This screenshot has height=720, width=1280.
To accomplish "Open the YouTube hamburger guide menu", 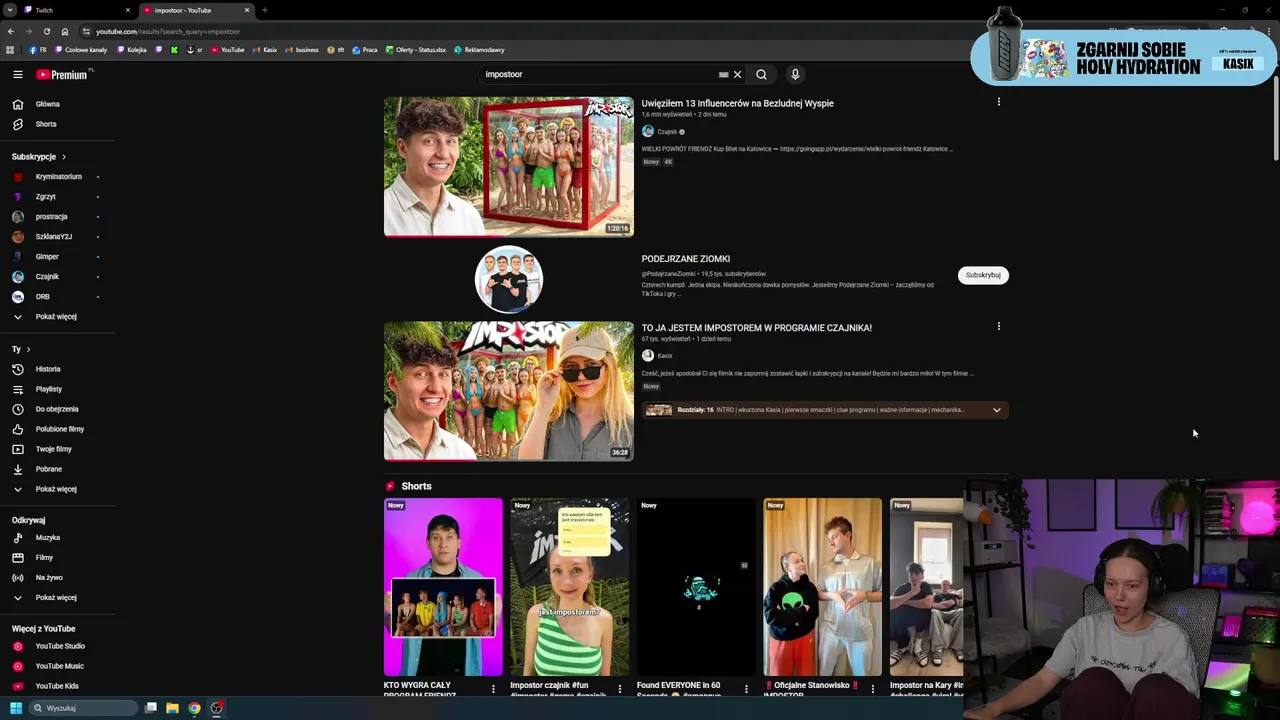I will pyautogui.click(x=18, y=74).
